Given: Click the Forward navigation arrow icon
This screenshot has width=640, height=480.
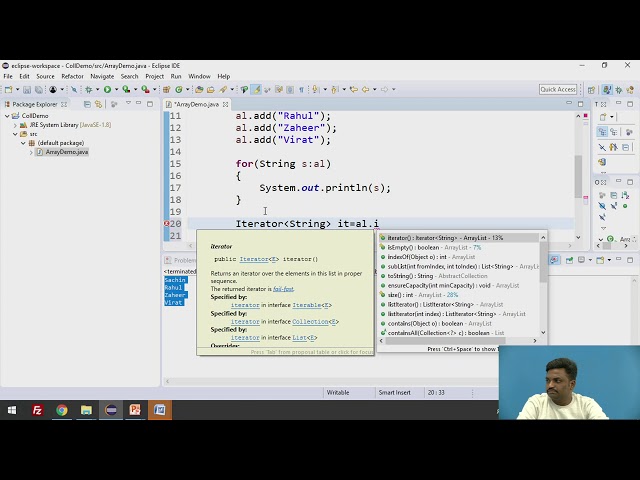Looking at the screenshot, I should pos(384,89).
